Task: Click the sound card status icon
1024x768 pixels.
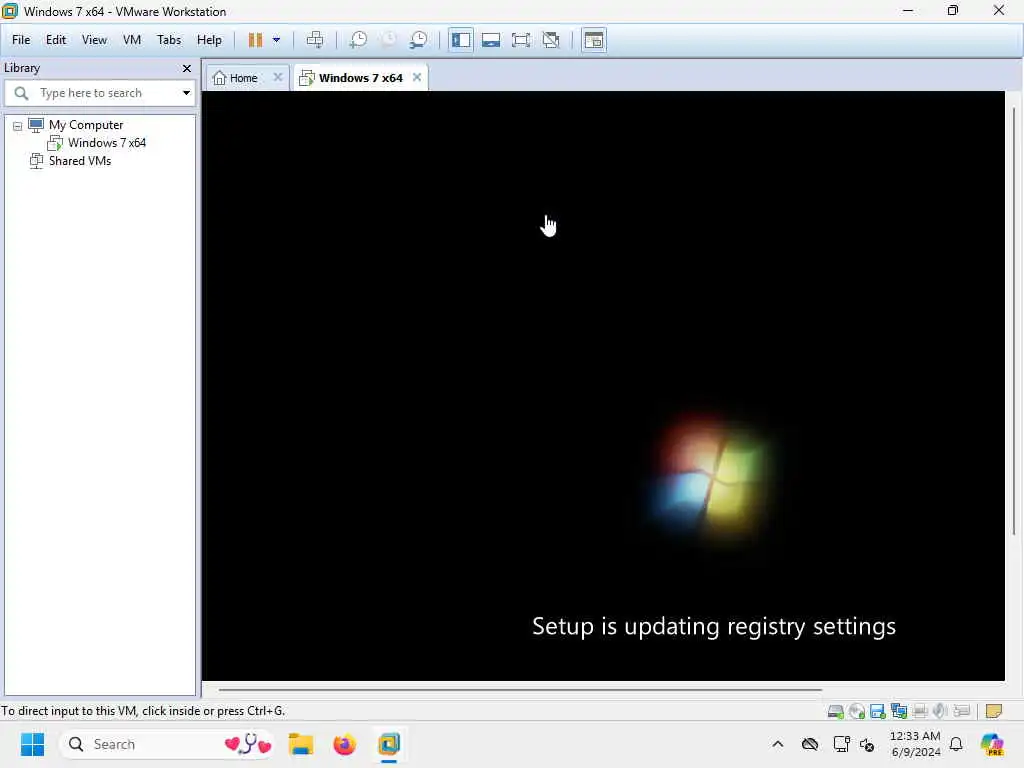Action: (x=940, y=711)
